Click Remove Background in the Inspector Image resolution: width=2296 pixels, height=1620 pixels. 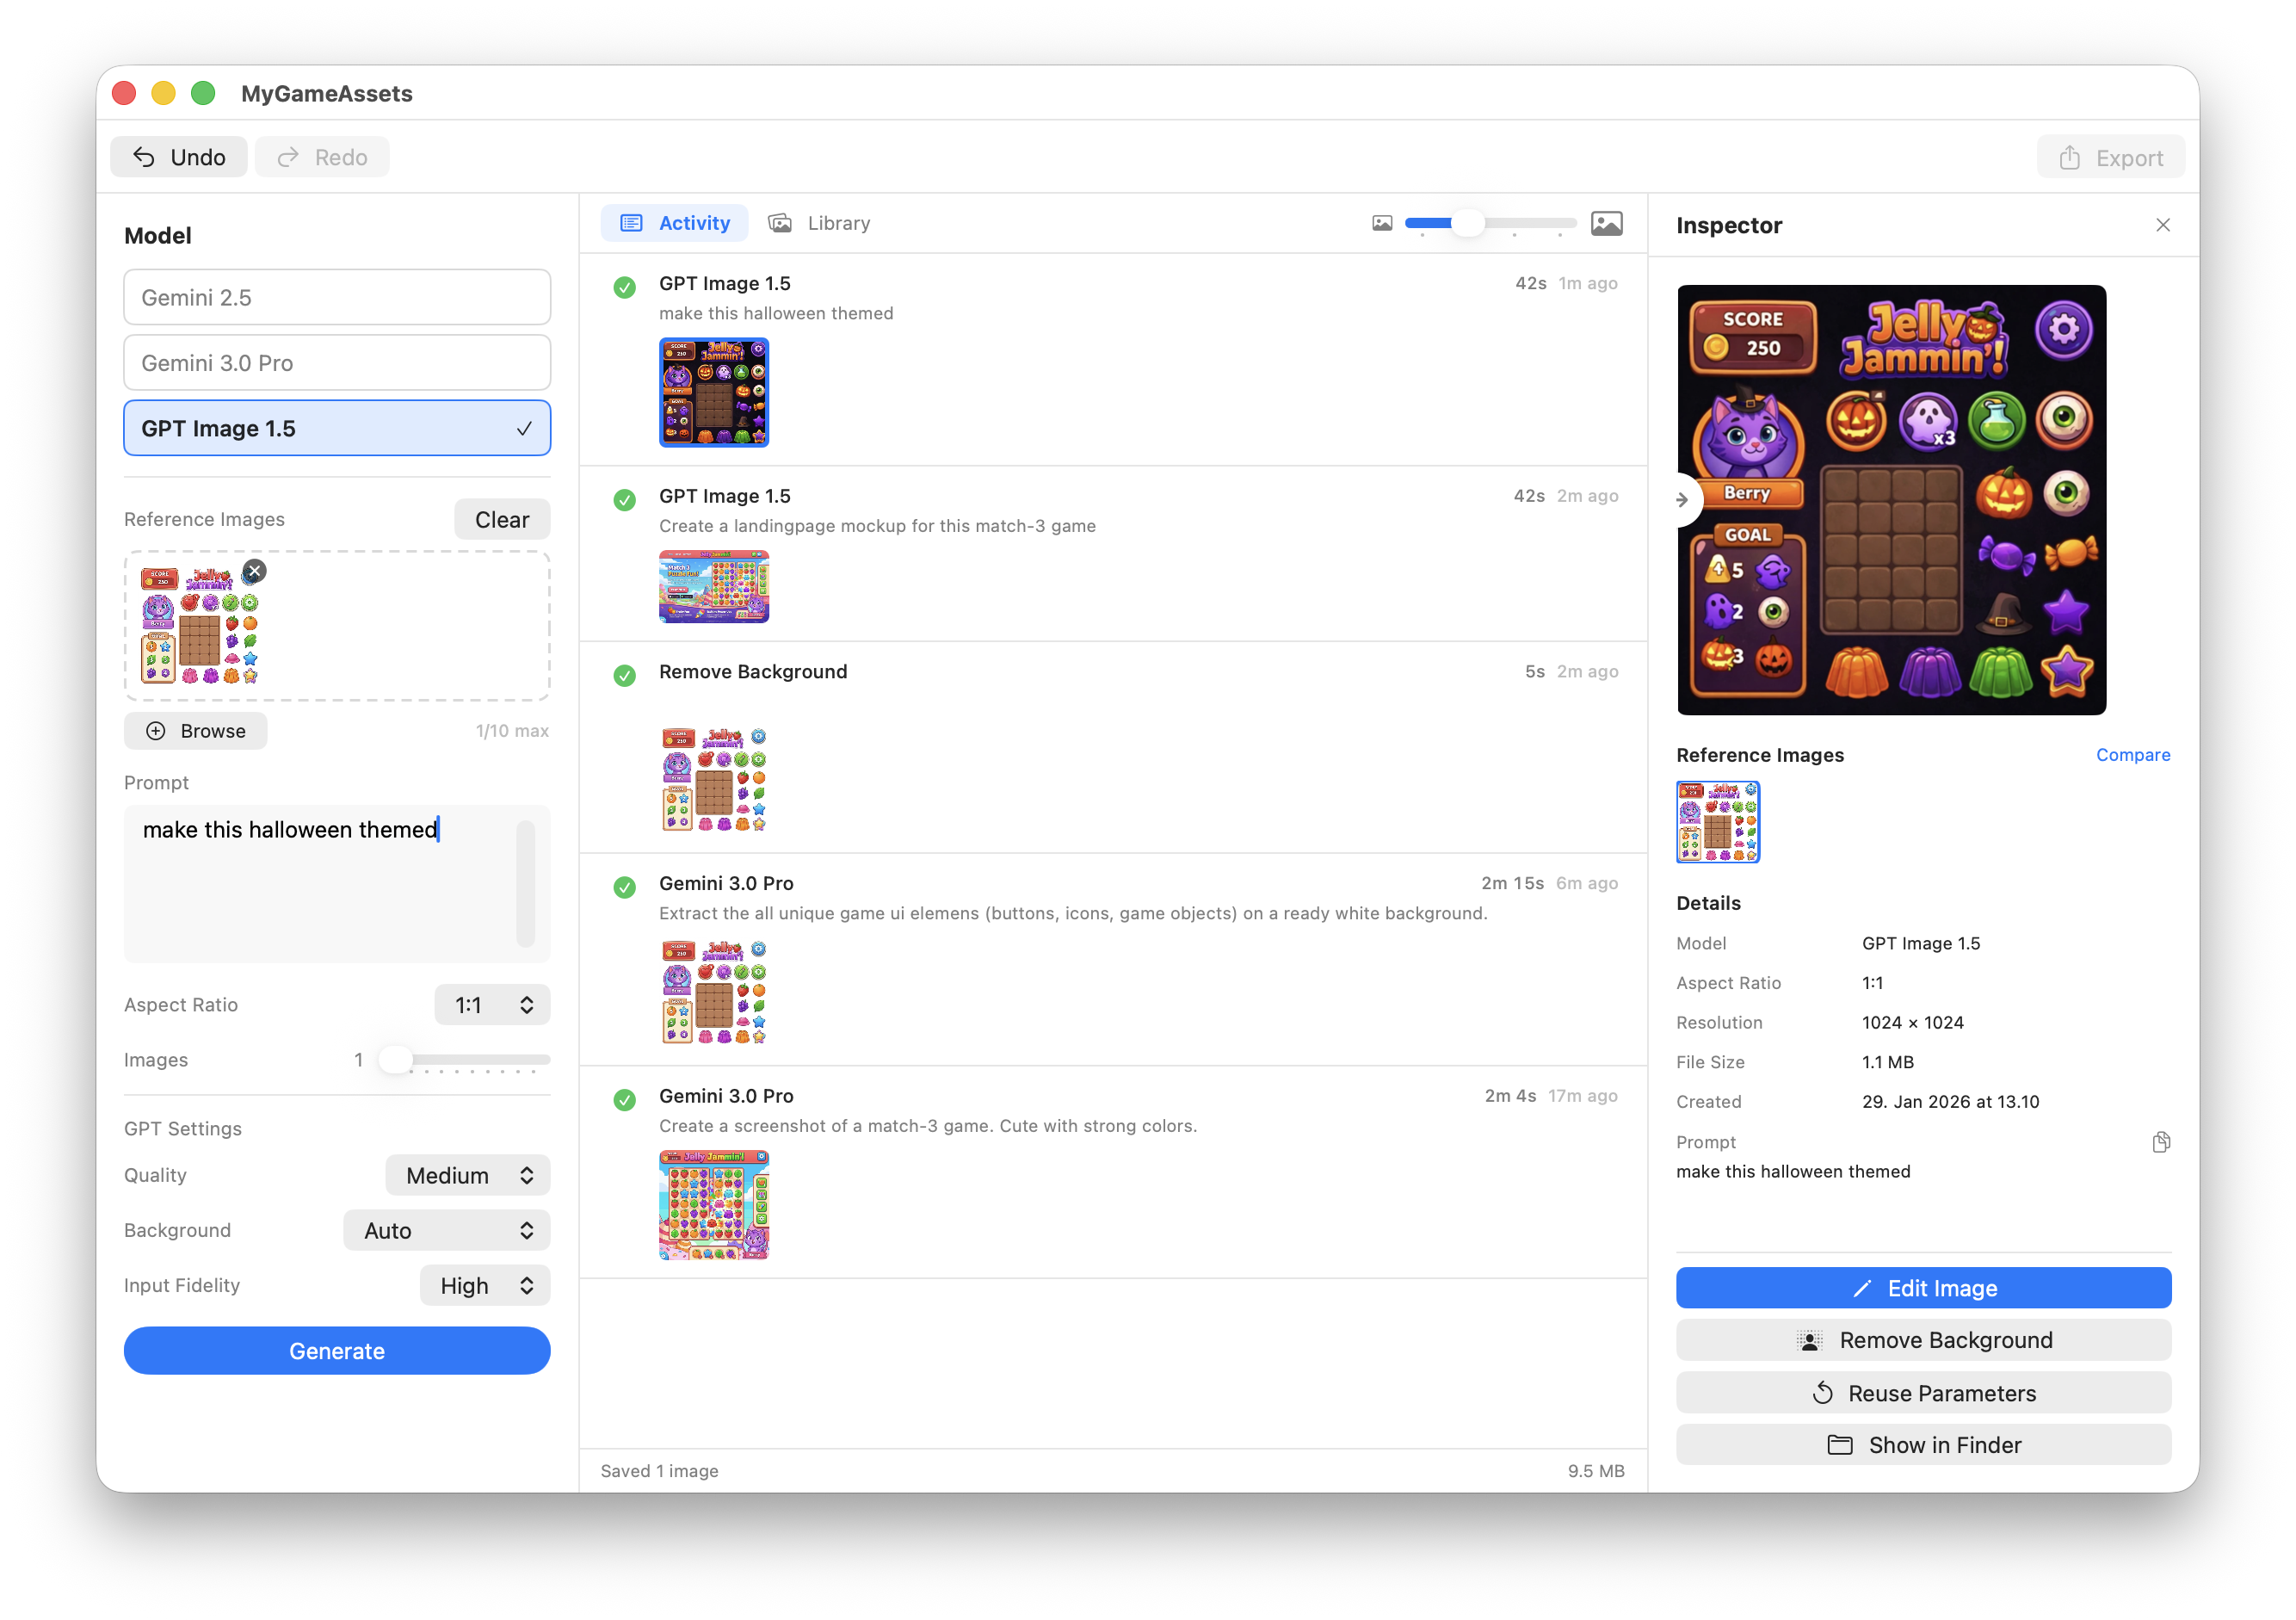click(1923, 1340)
